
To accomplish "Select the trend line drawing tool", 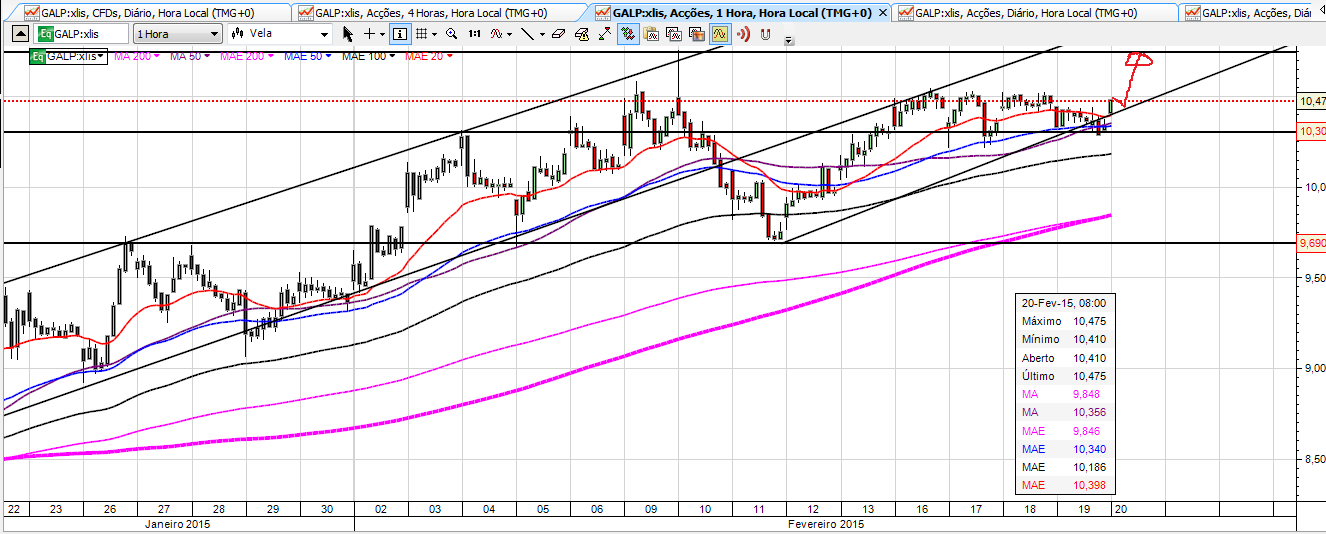I will [x=527, y=34].
